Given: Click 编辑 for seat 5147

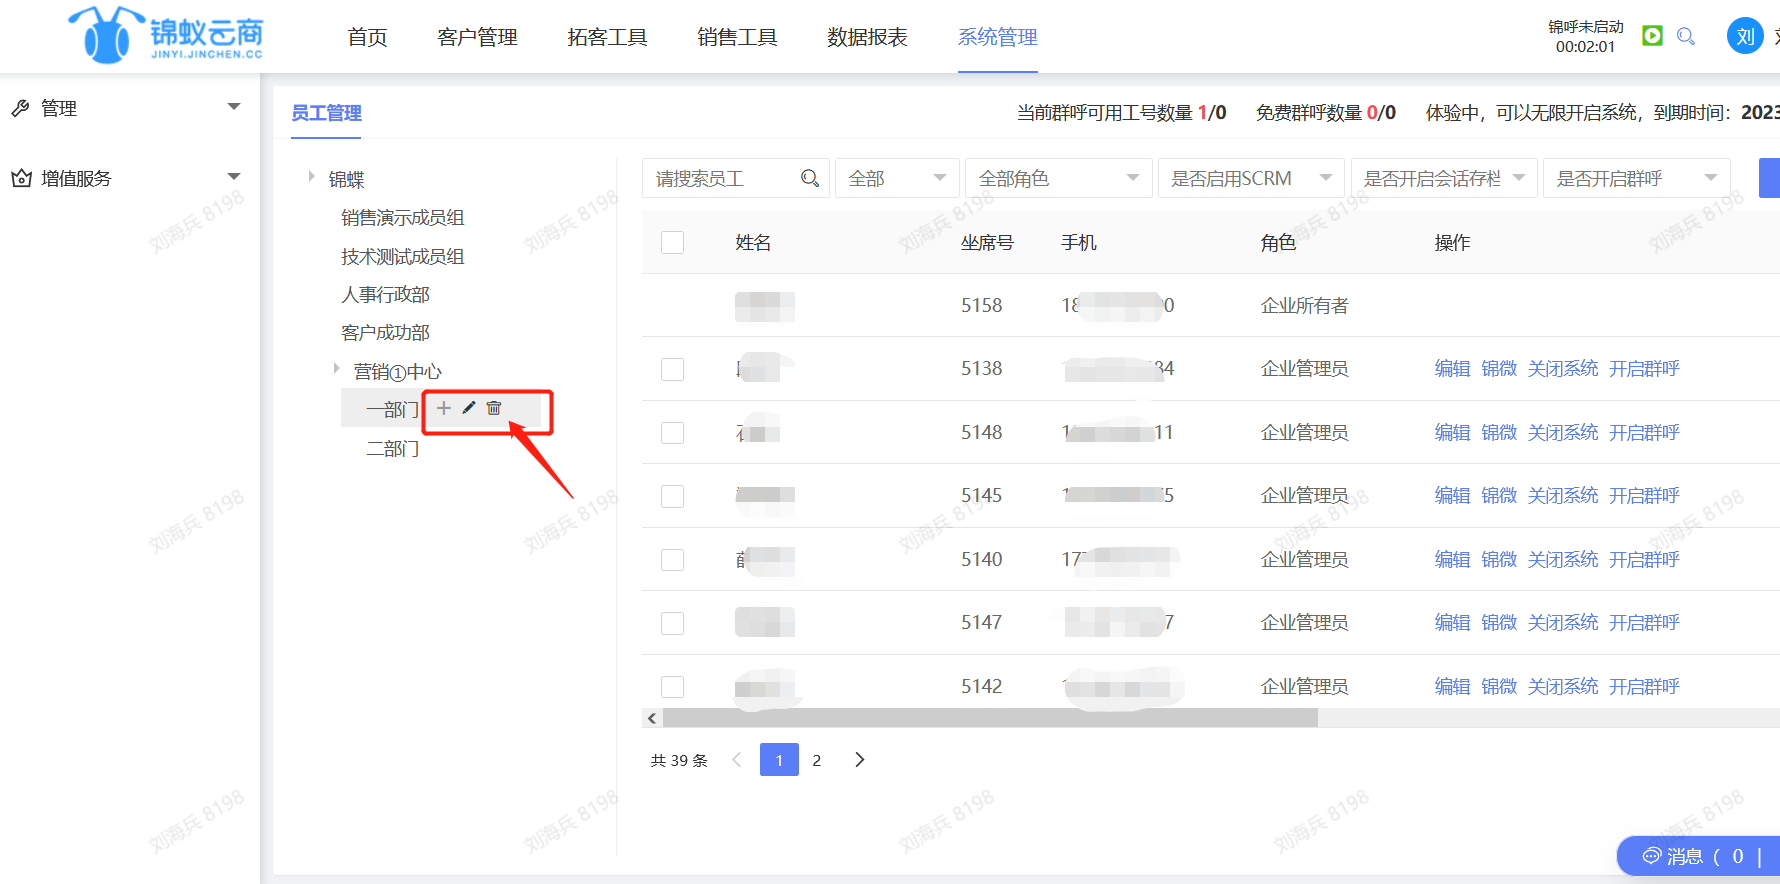Looking at the screenshot, I should tap(1452, 623).
